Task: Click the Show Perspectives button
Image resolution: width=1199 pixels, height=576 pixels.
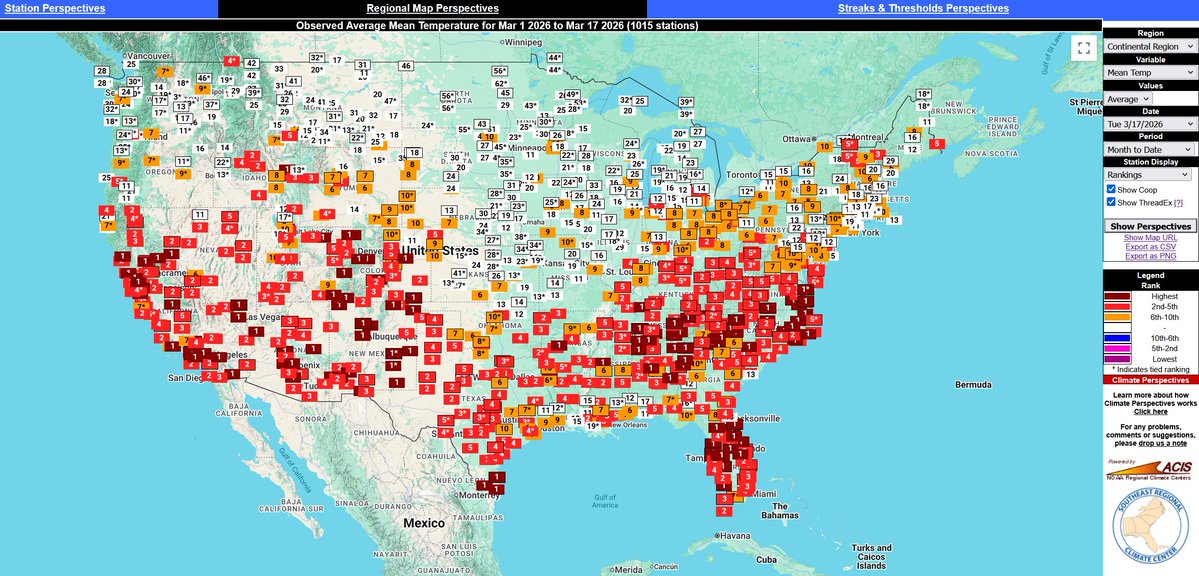Action: pyautogui.click(x=1151, y=226)
